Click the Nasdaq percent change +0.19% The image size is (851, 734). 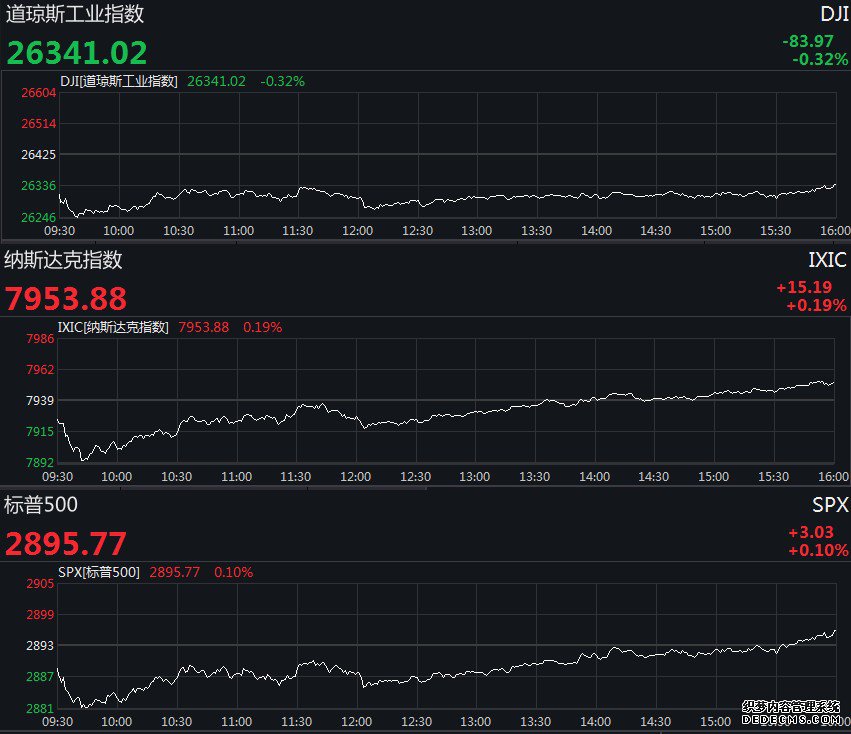816,305
